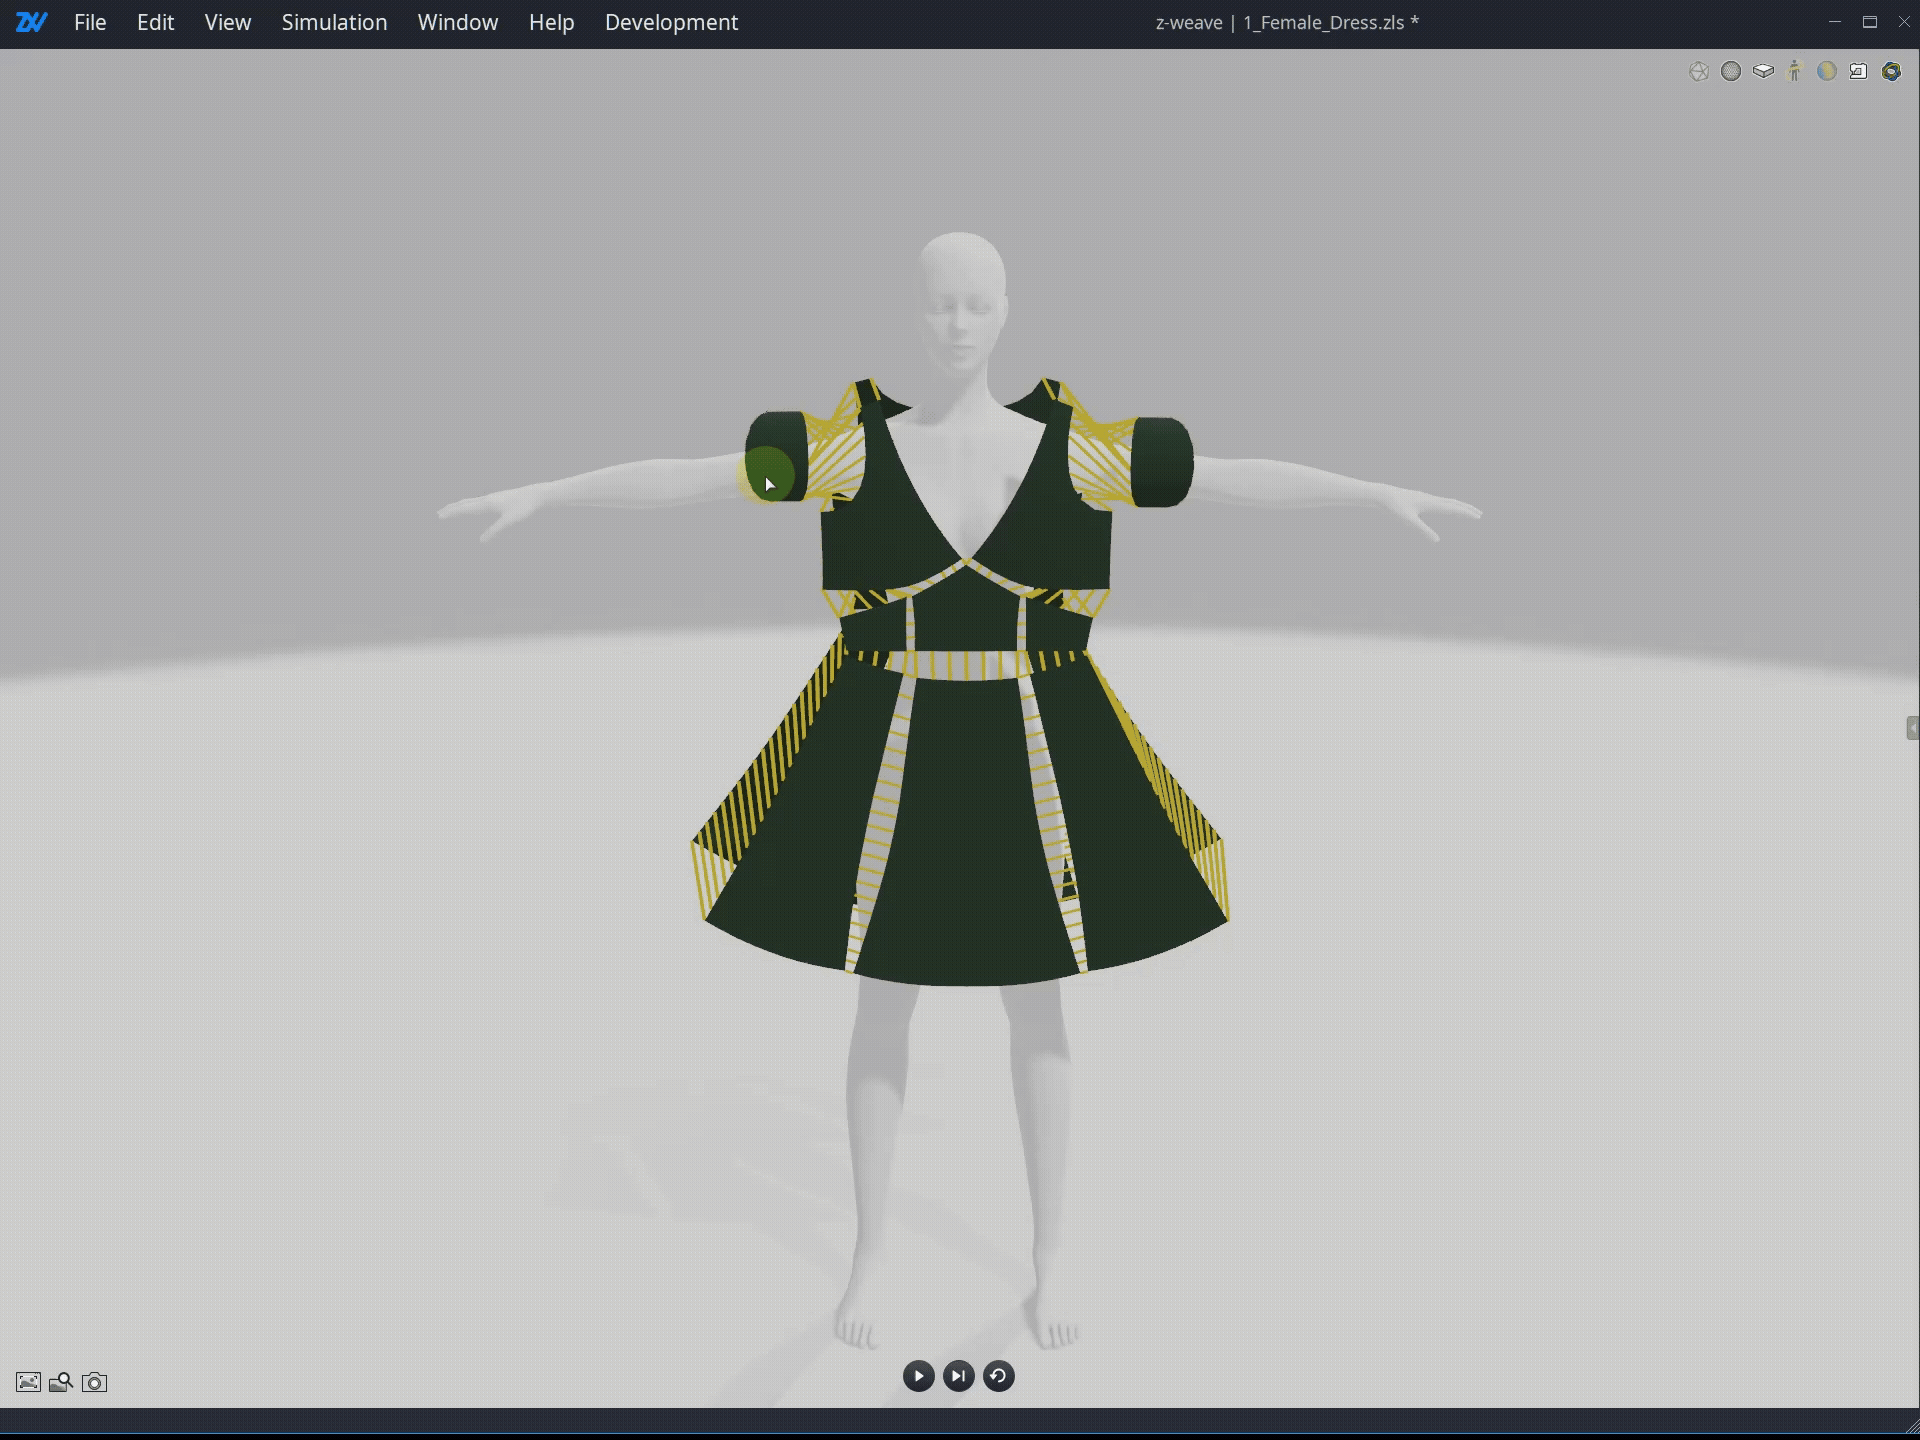Open the Window menu
The image size is (1920, 1440).
pos(457,22)
